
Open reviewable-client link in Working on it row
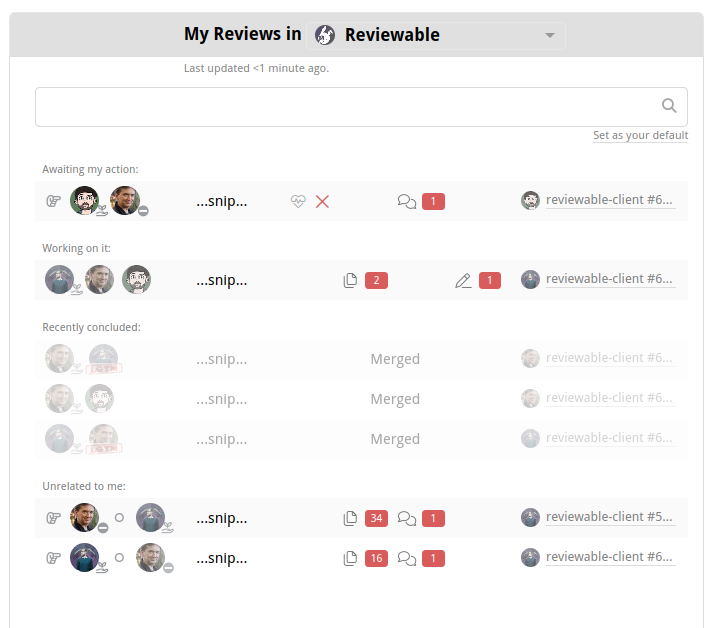coord(610,279)
